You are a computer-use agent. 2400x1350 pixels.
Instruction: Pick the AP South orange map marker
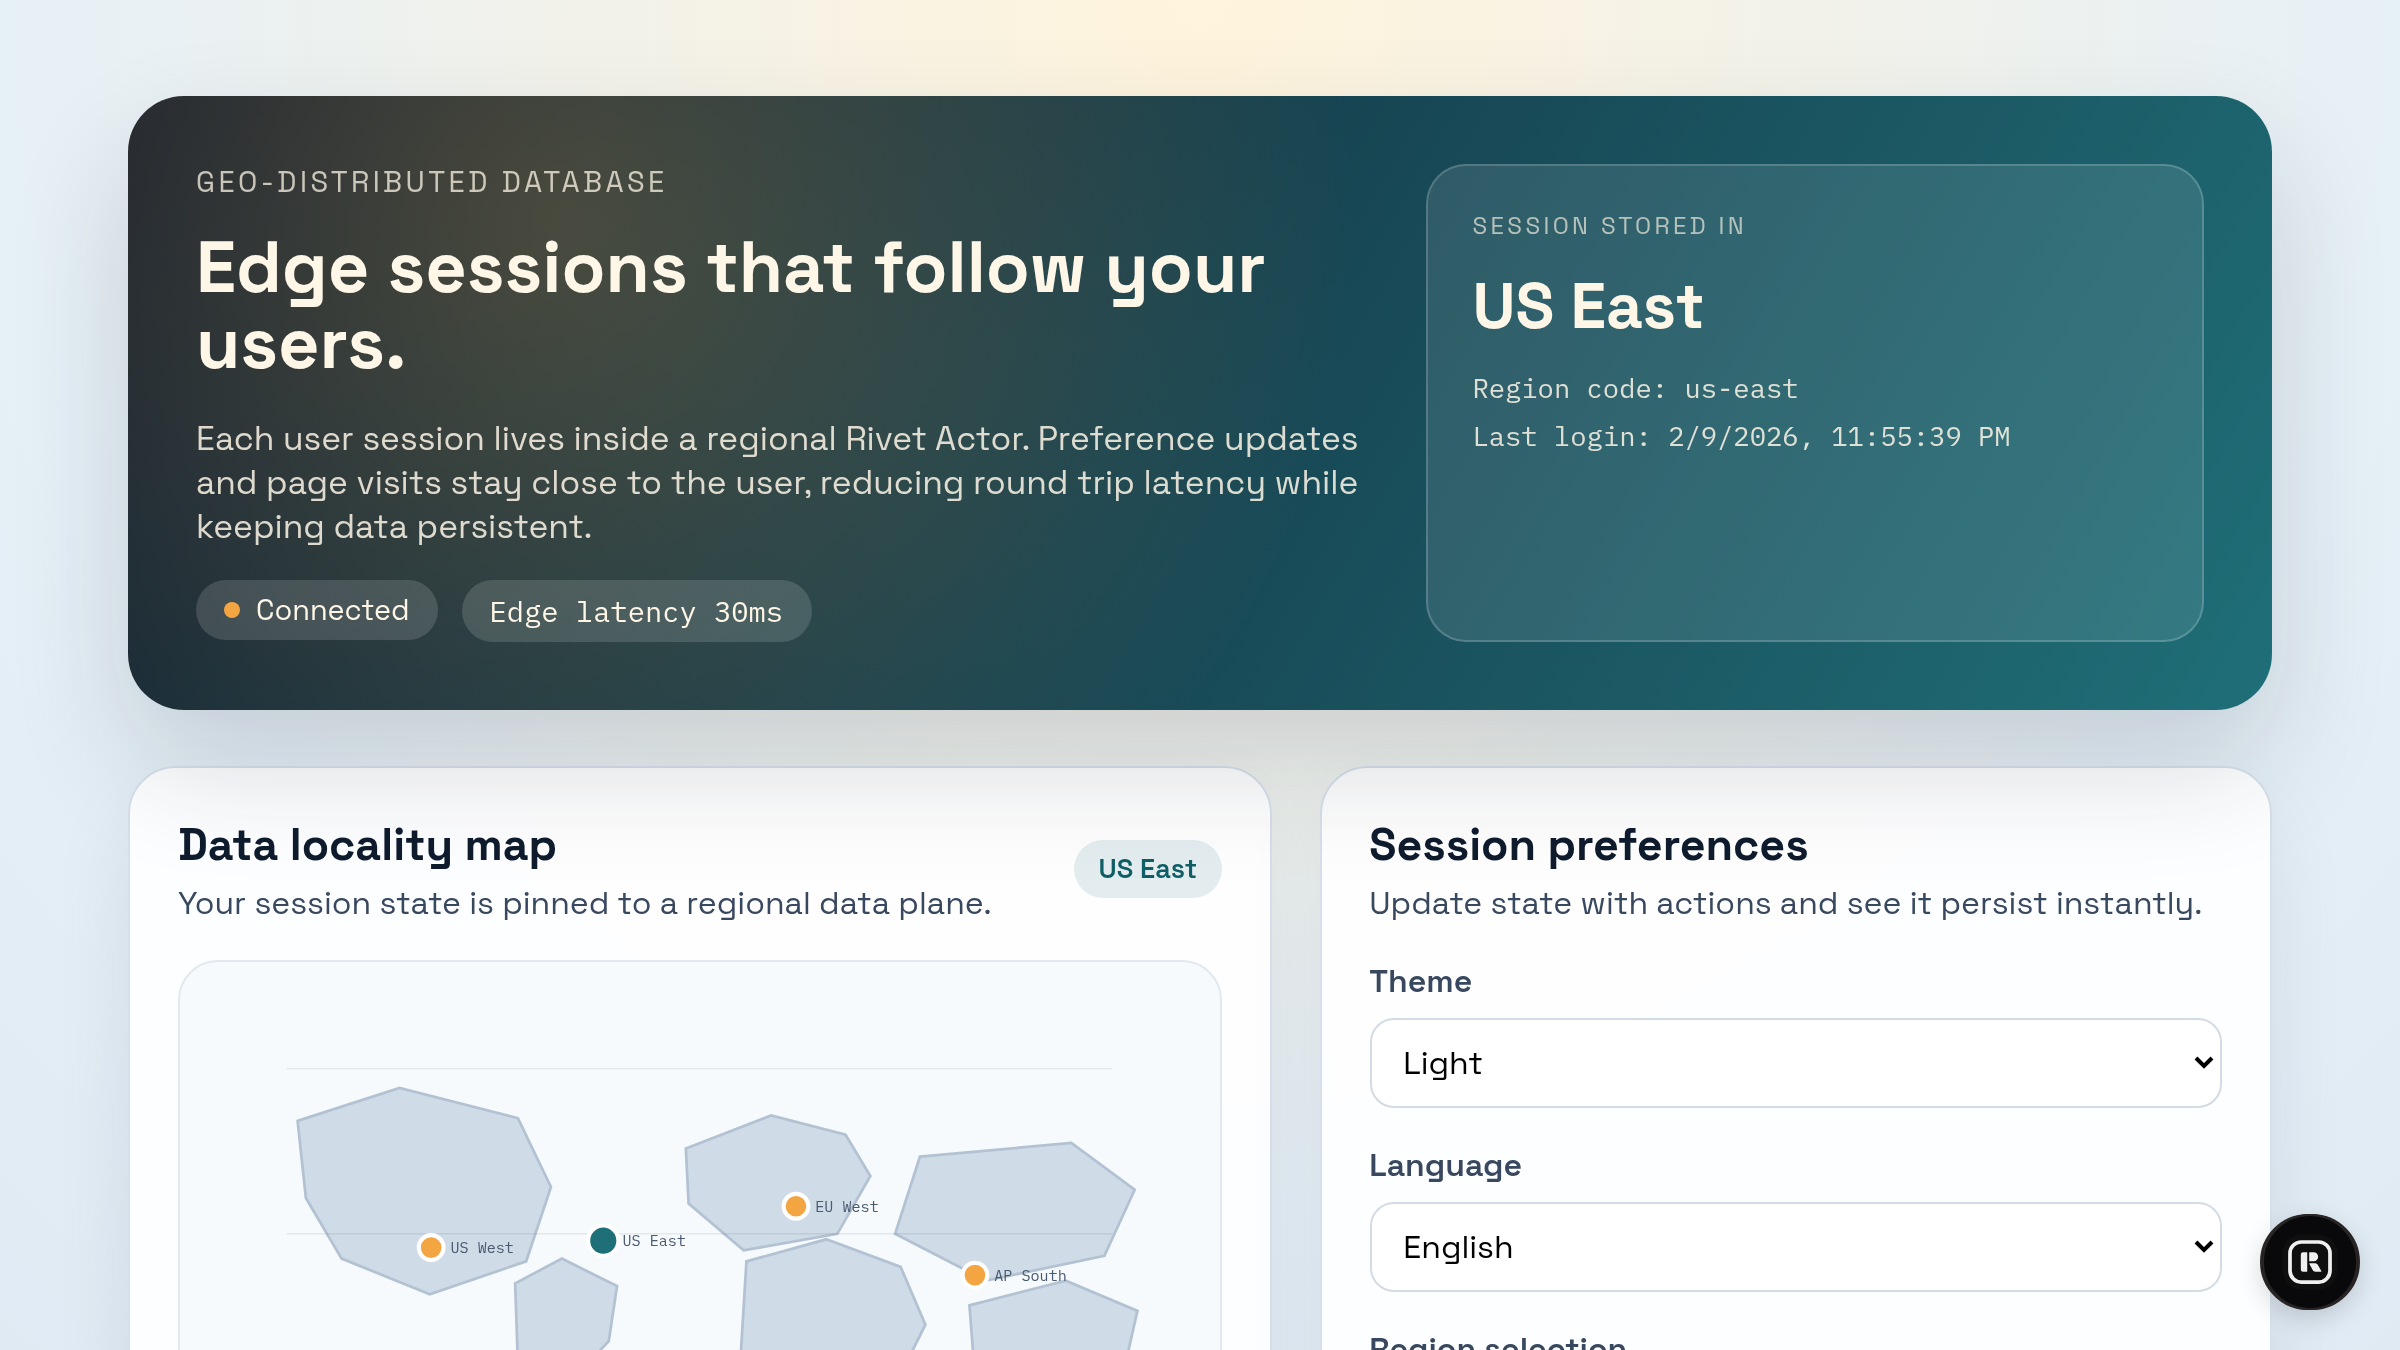point(975,1274)
